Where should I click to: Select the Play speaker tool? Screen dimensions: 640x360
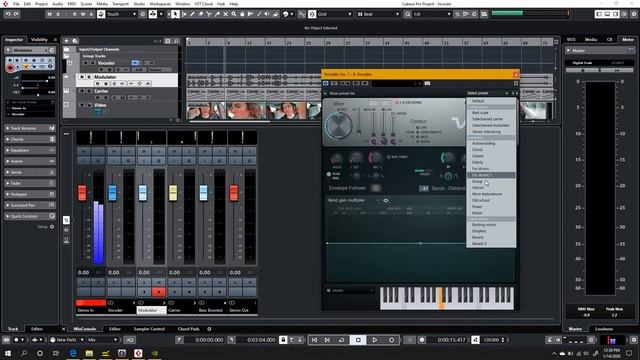[x=267, y=14]
